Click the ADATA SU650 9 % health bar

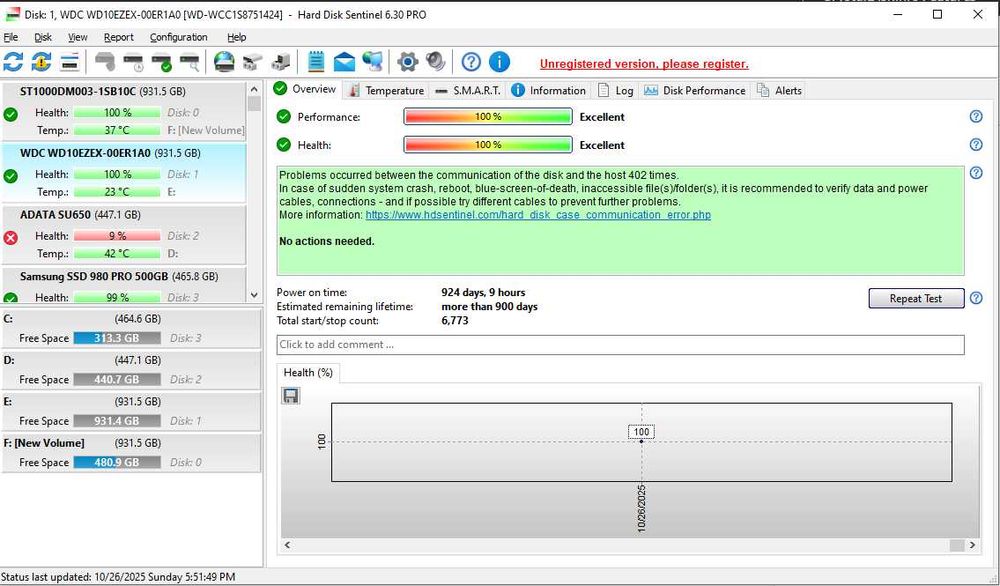pyautogui.click(x=117, y=236)
